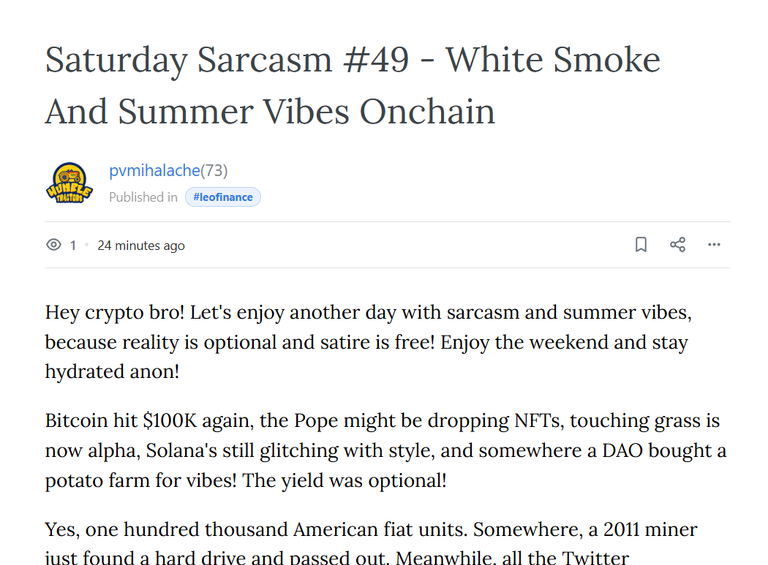
Task: Click the title line And Summer Vibes Onchain
Action: tap(270, 111)
